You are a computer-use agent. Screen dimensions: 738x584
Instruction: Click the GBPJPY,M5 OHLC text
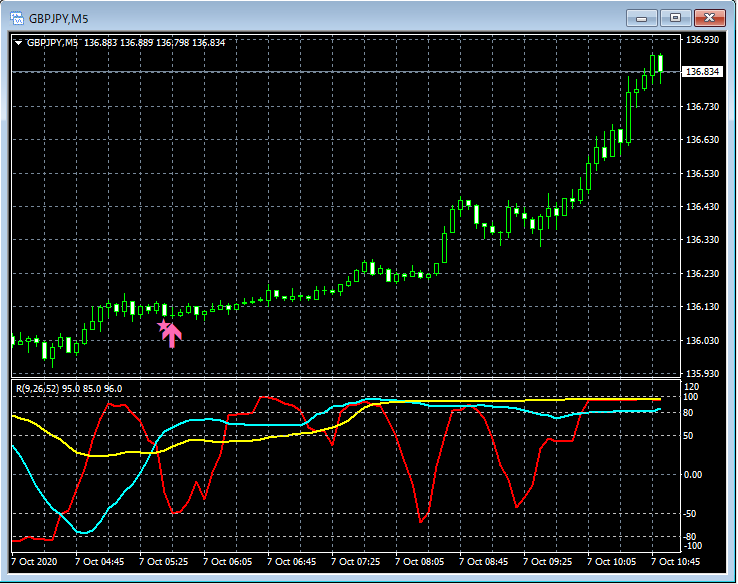pos(126,43)
